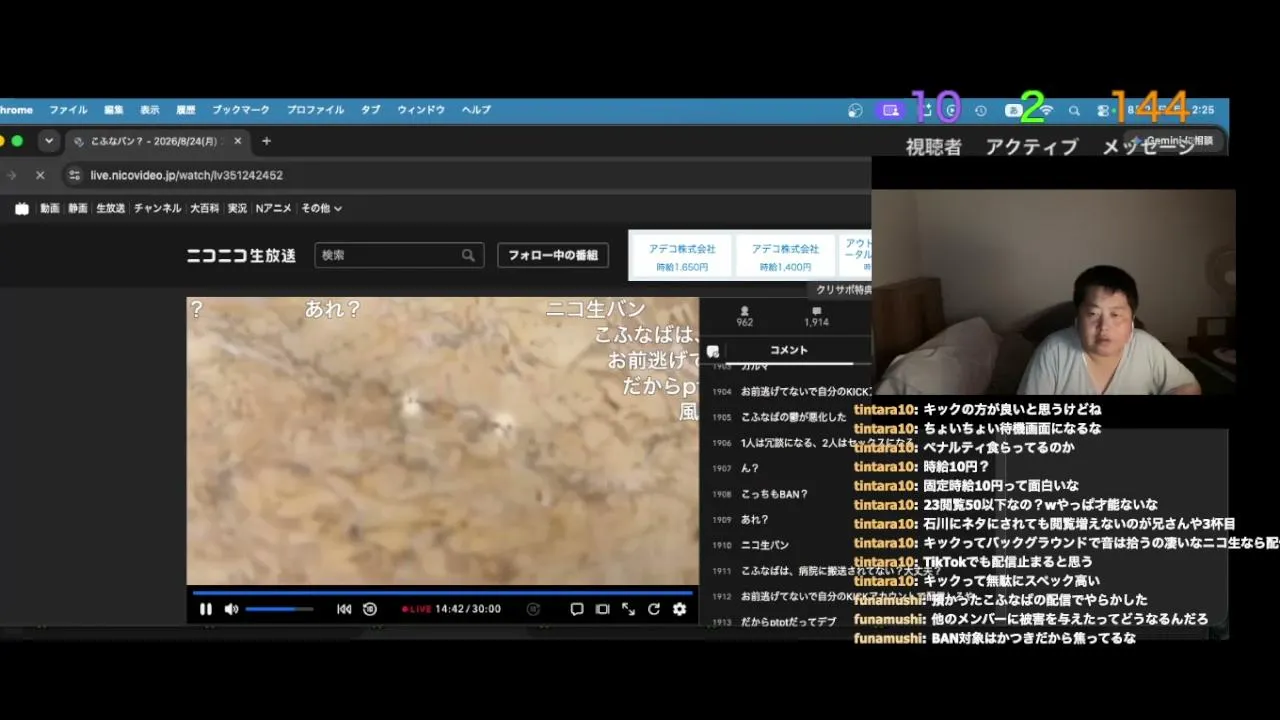This screenshot has width=1280, height=720.
Task: Open the 履歴 menu
Action: (x=186, y=110)
